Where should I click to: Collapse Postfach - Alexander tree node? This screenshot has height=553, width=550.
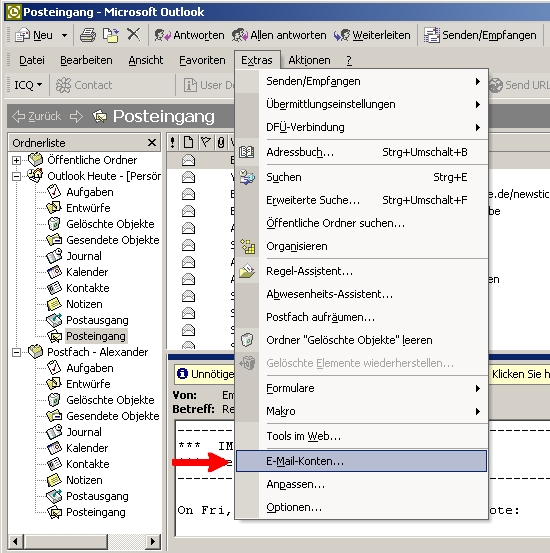pos(16,352)
